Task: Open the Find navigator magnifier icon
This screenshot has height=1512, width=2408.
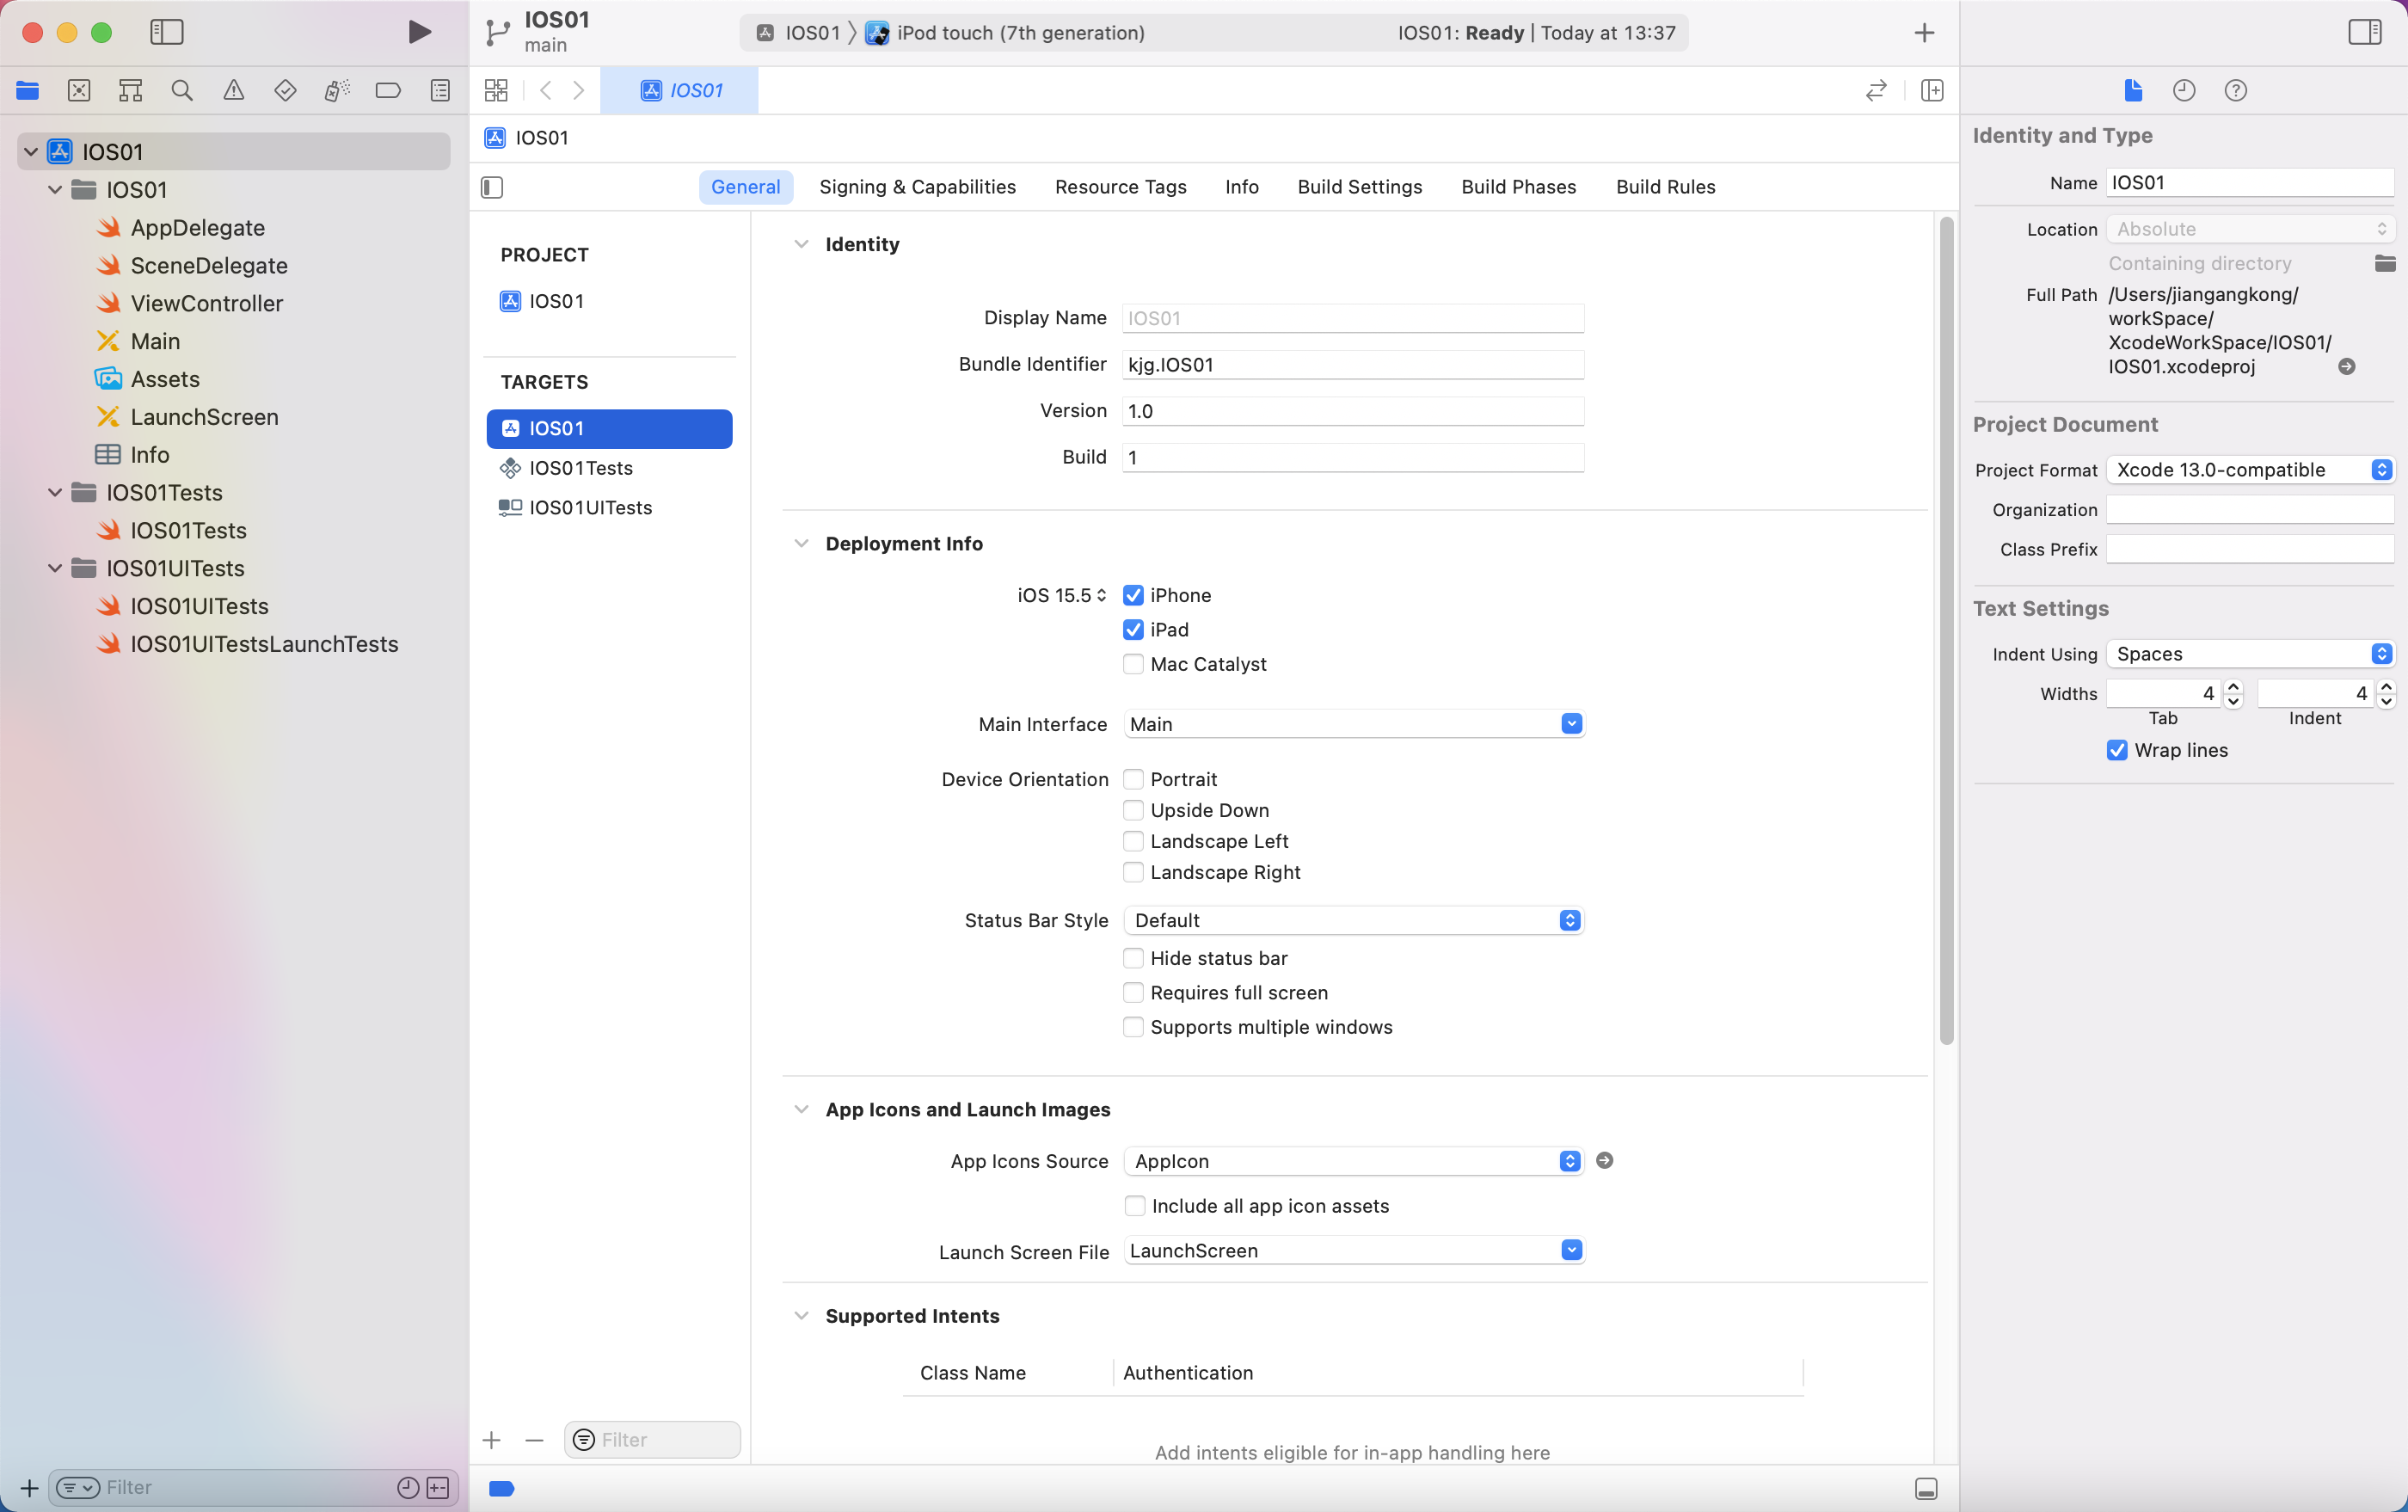Action: click(x=182, y=91)
